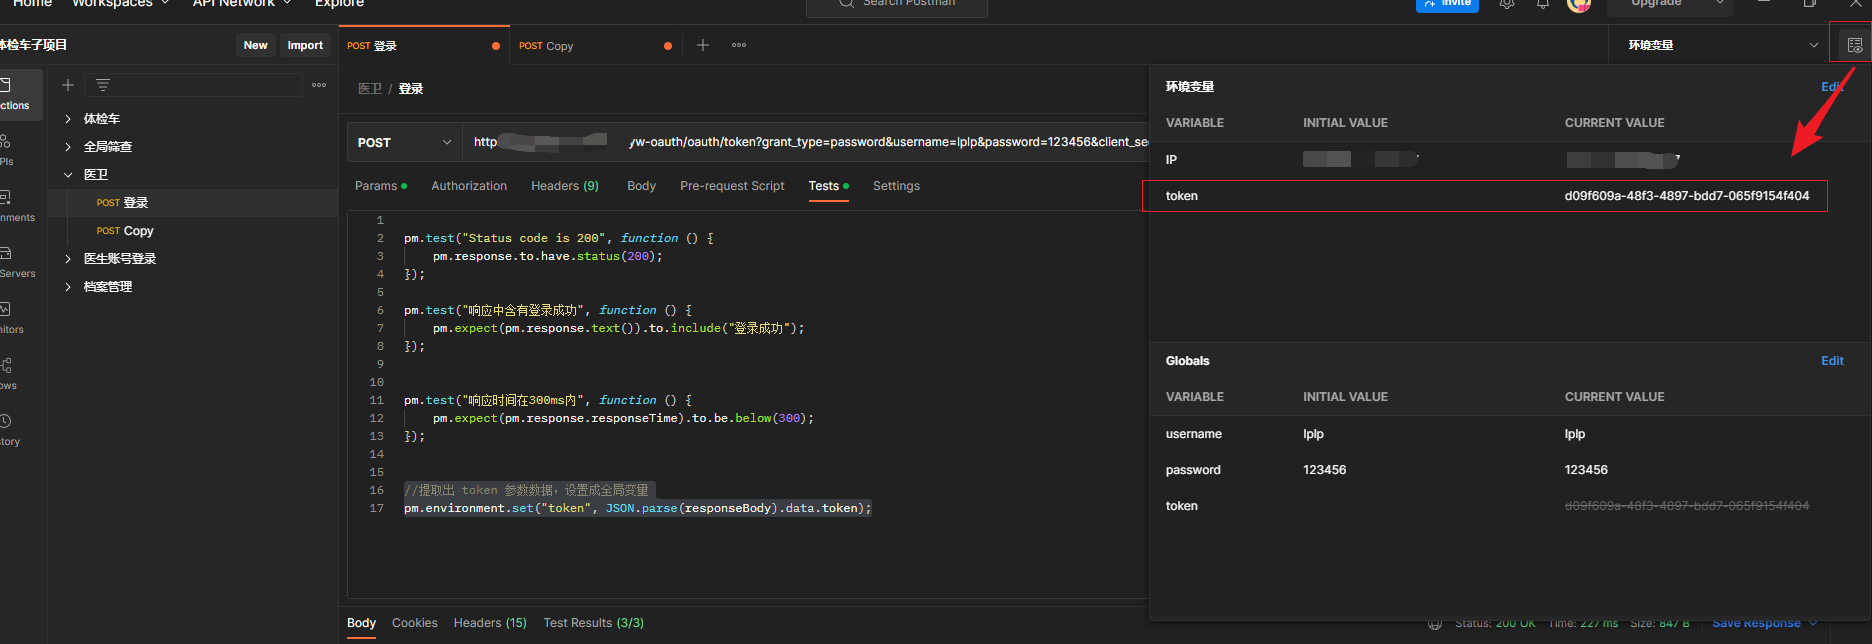Expand the 体检车 collection folder
The width and height of the screenshot is (1872, 644).
(x=68, y=119)
